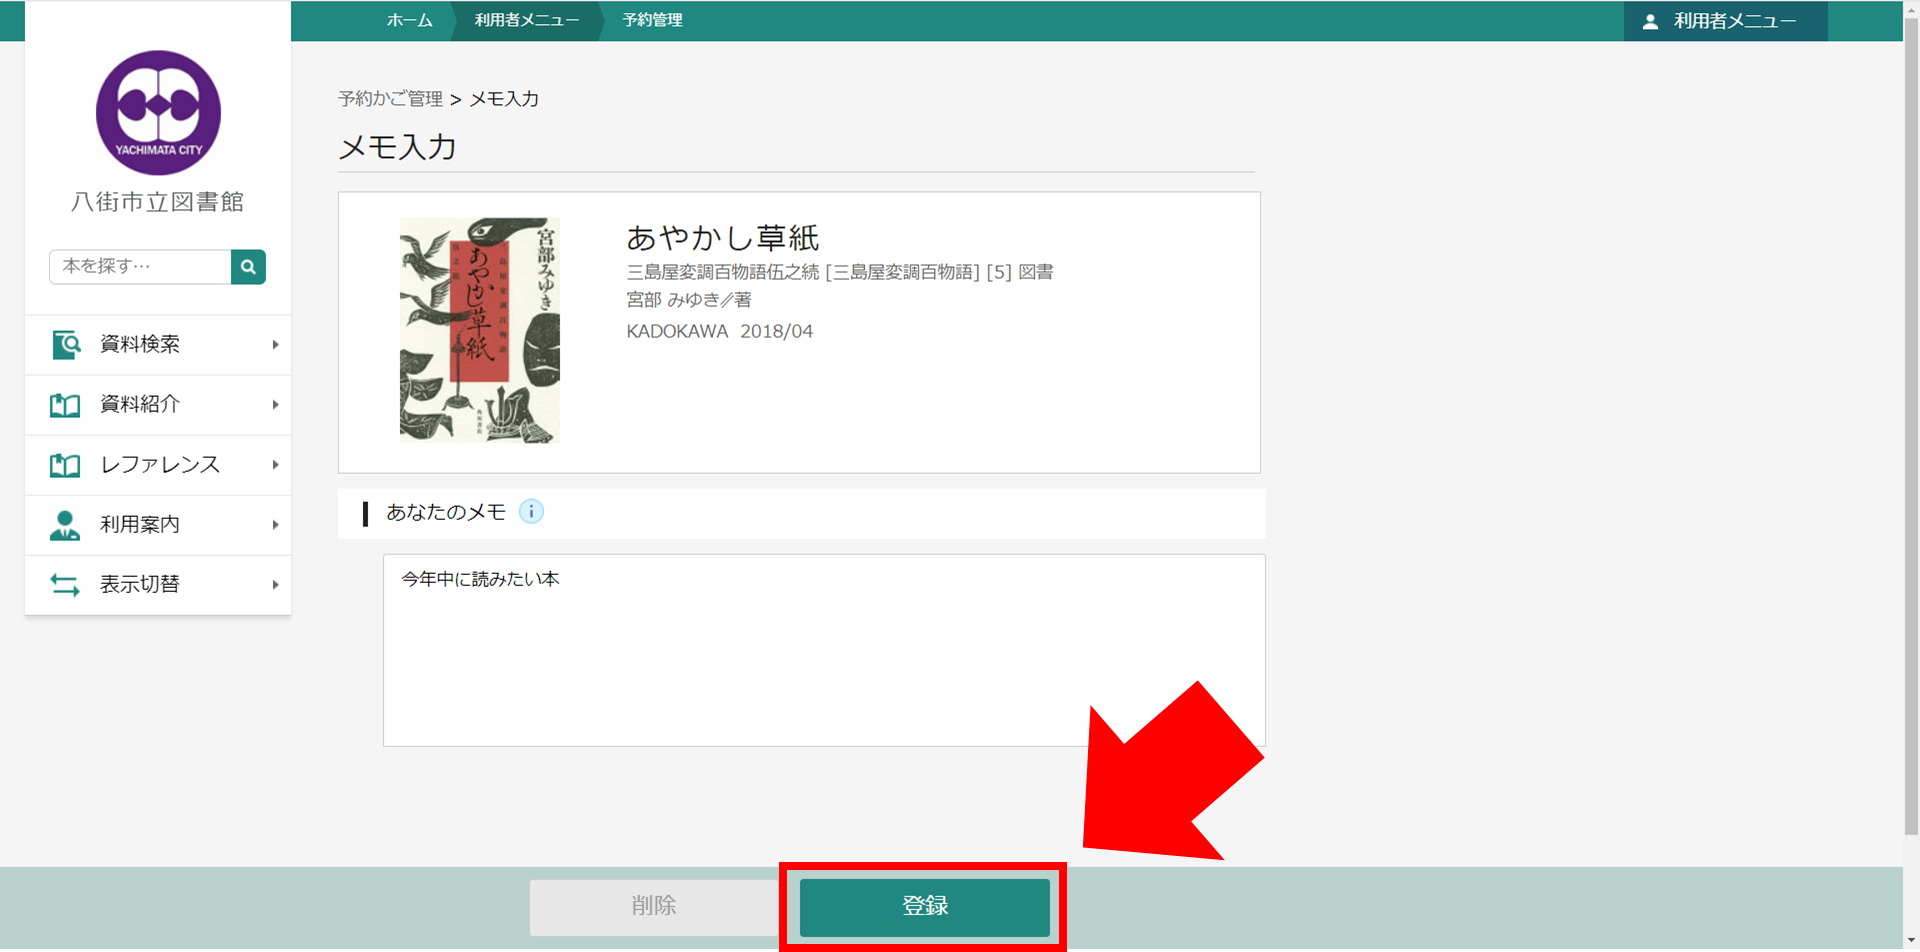The image size is (1920, 952).
Task: Click the 利用案内 person icon
Action: click(65, 525)
